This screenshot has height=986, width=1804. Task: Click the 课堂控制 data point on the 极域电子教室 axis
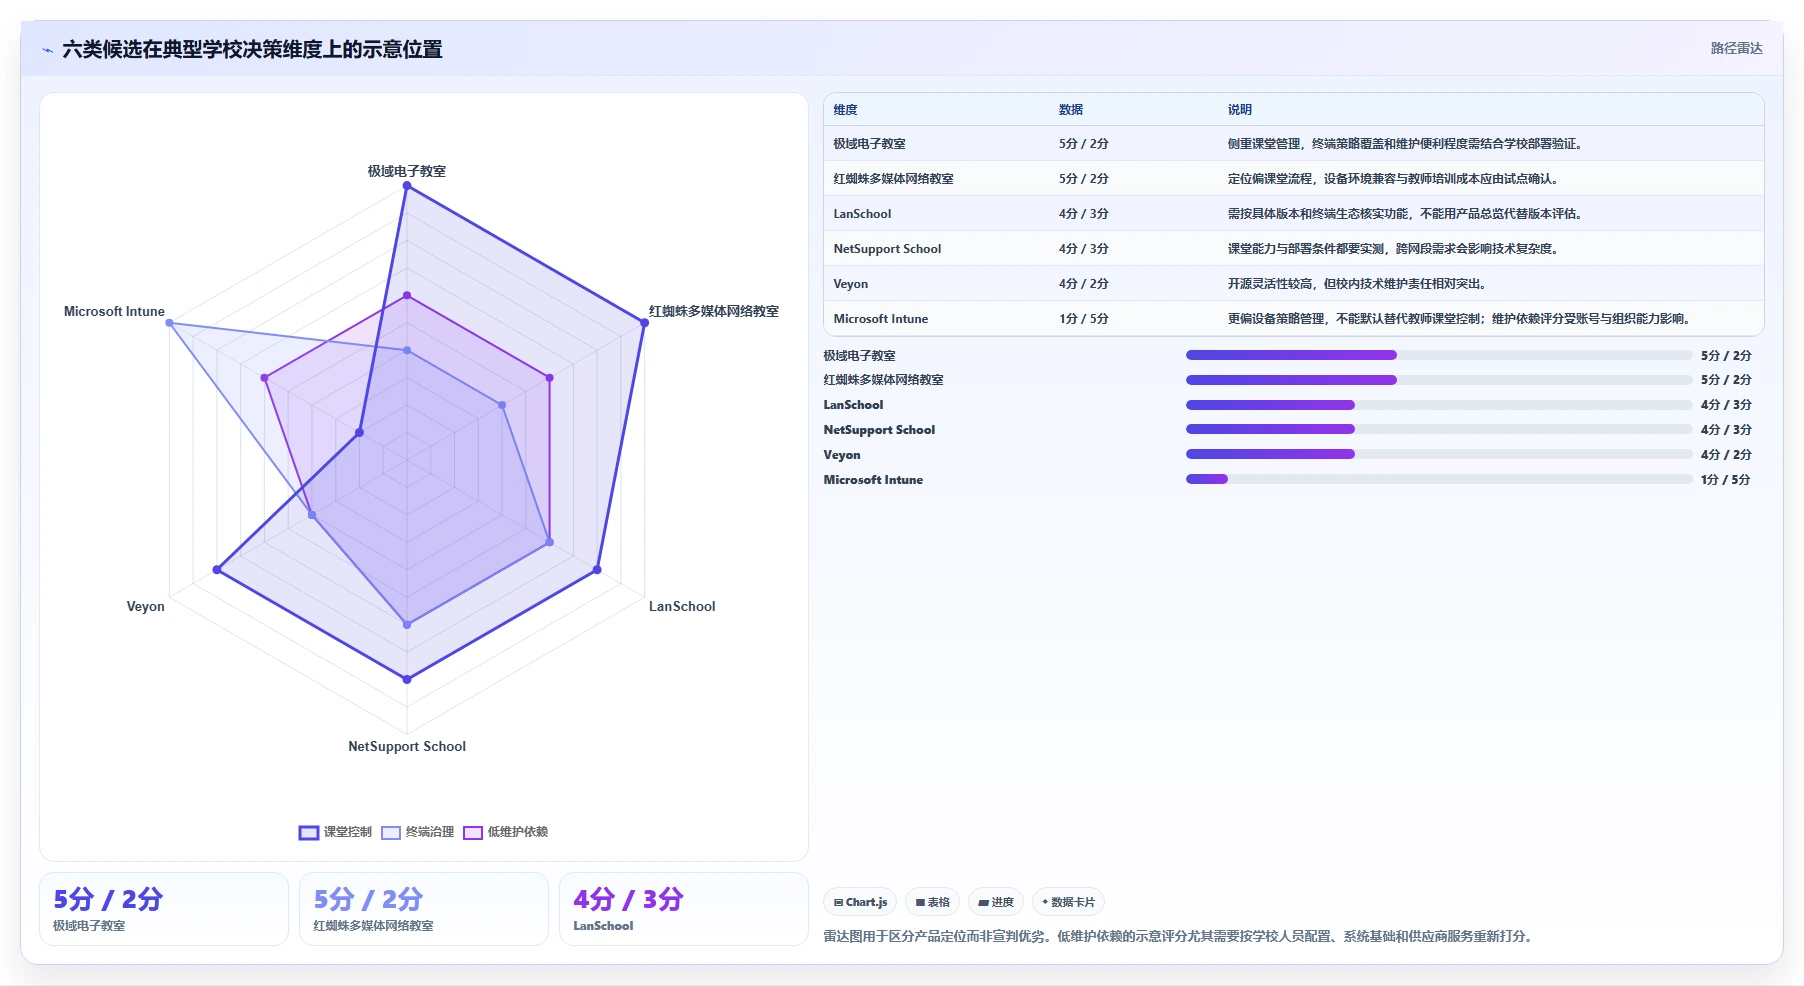click(407, 186)
